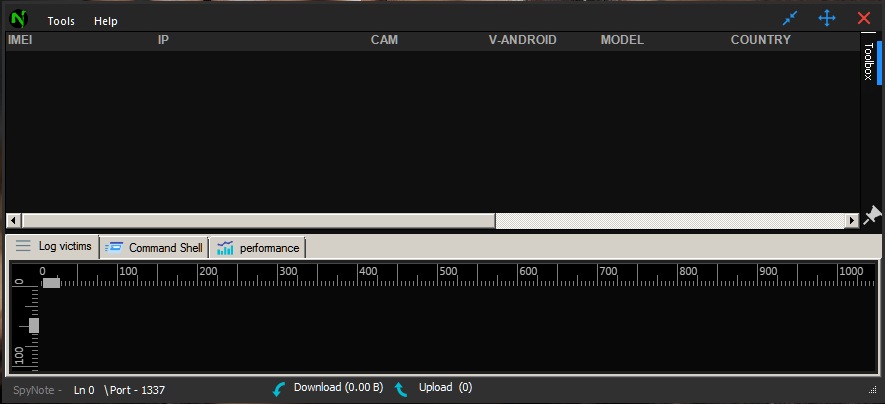Click the vertical ruler slider handle
This screenshot has height=404, width=885.
(34, 326)
